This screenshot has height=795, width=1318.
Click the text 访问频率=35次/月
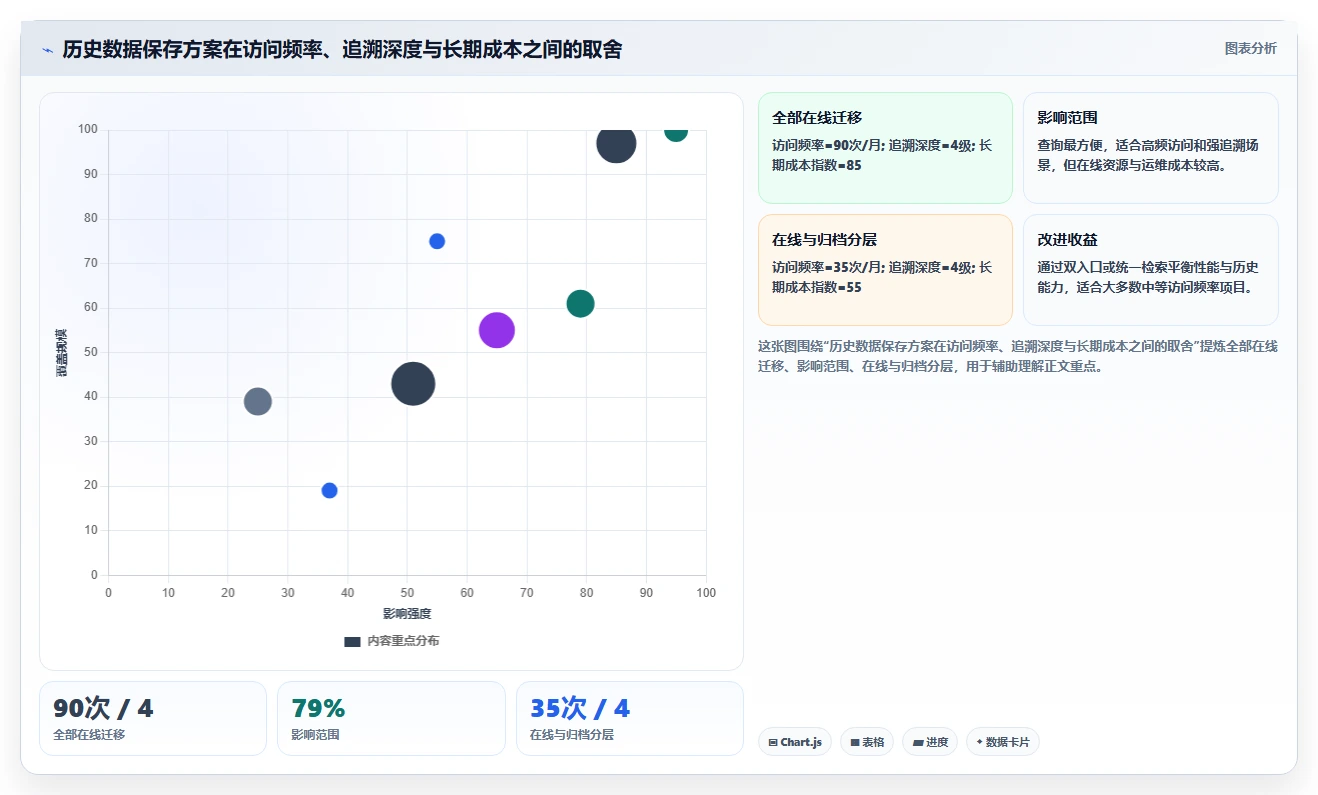point(826,267)
